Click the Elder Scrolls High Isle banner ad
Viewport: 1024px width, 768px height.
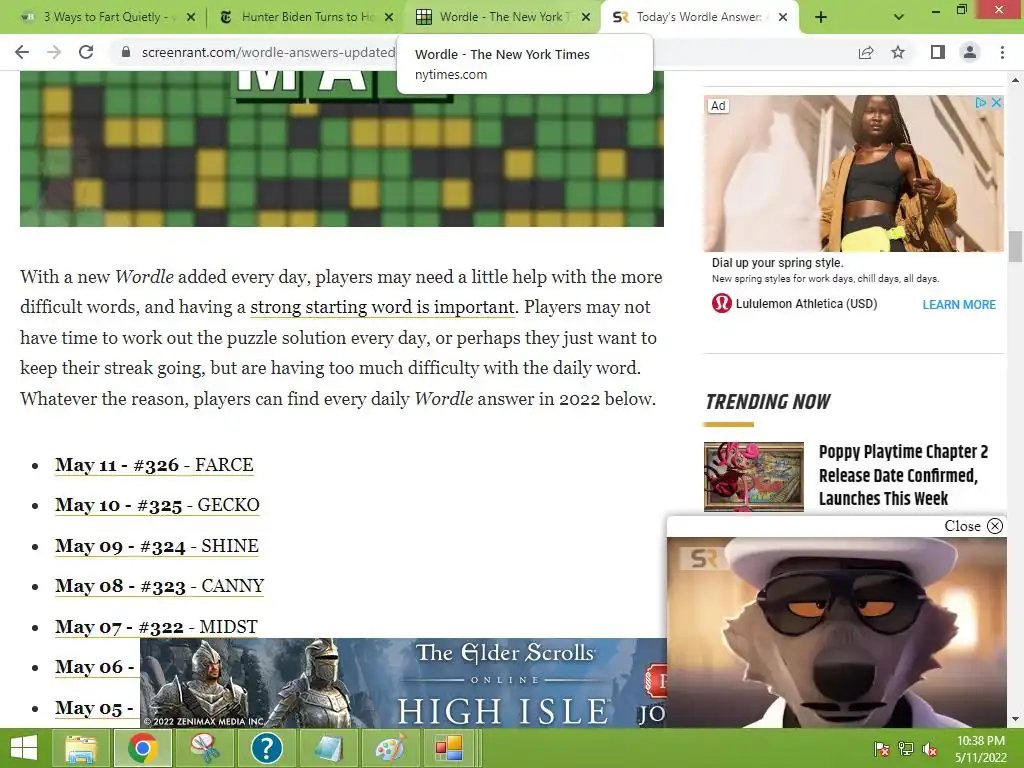point(403,683)
